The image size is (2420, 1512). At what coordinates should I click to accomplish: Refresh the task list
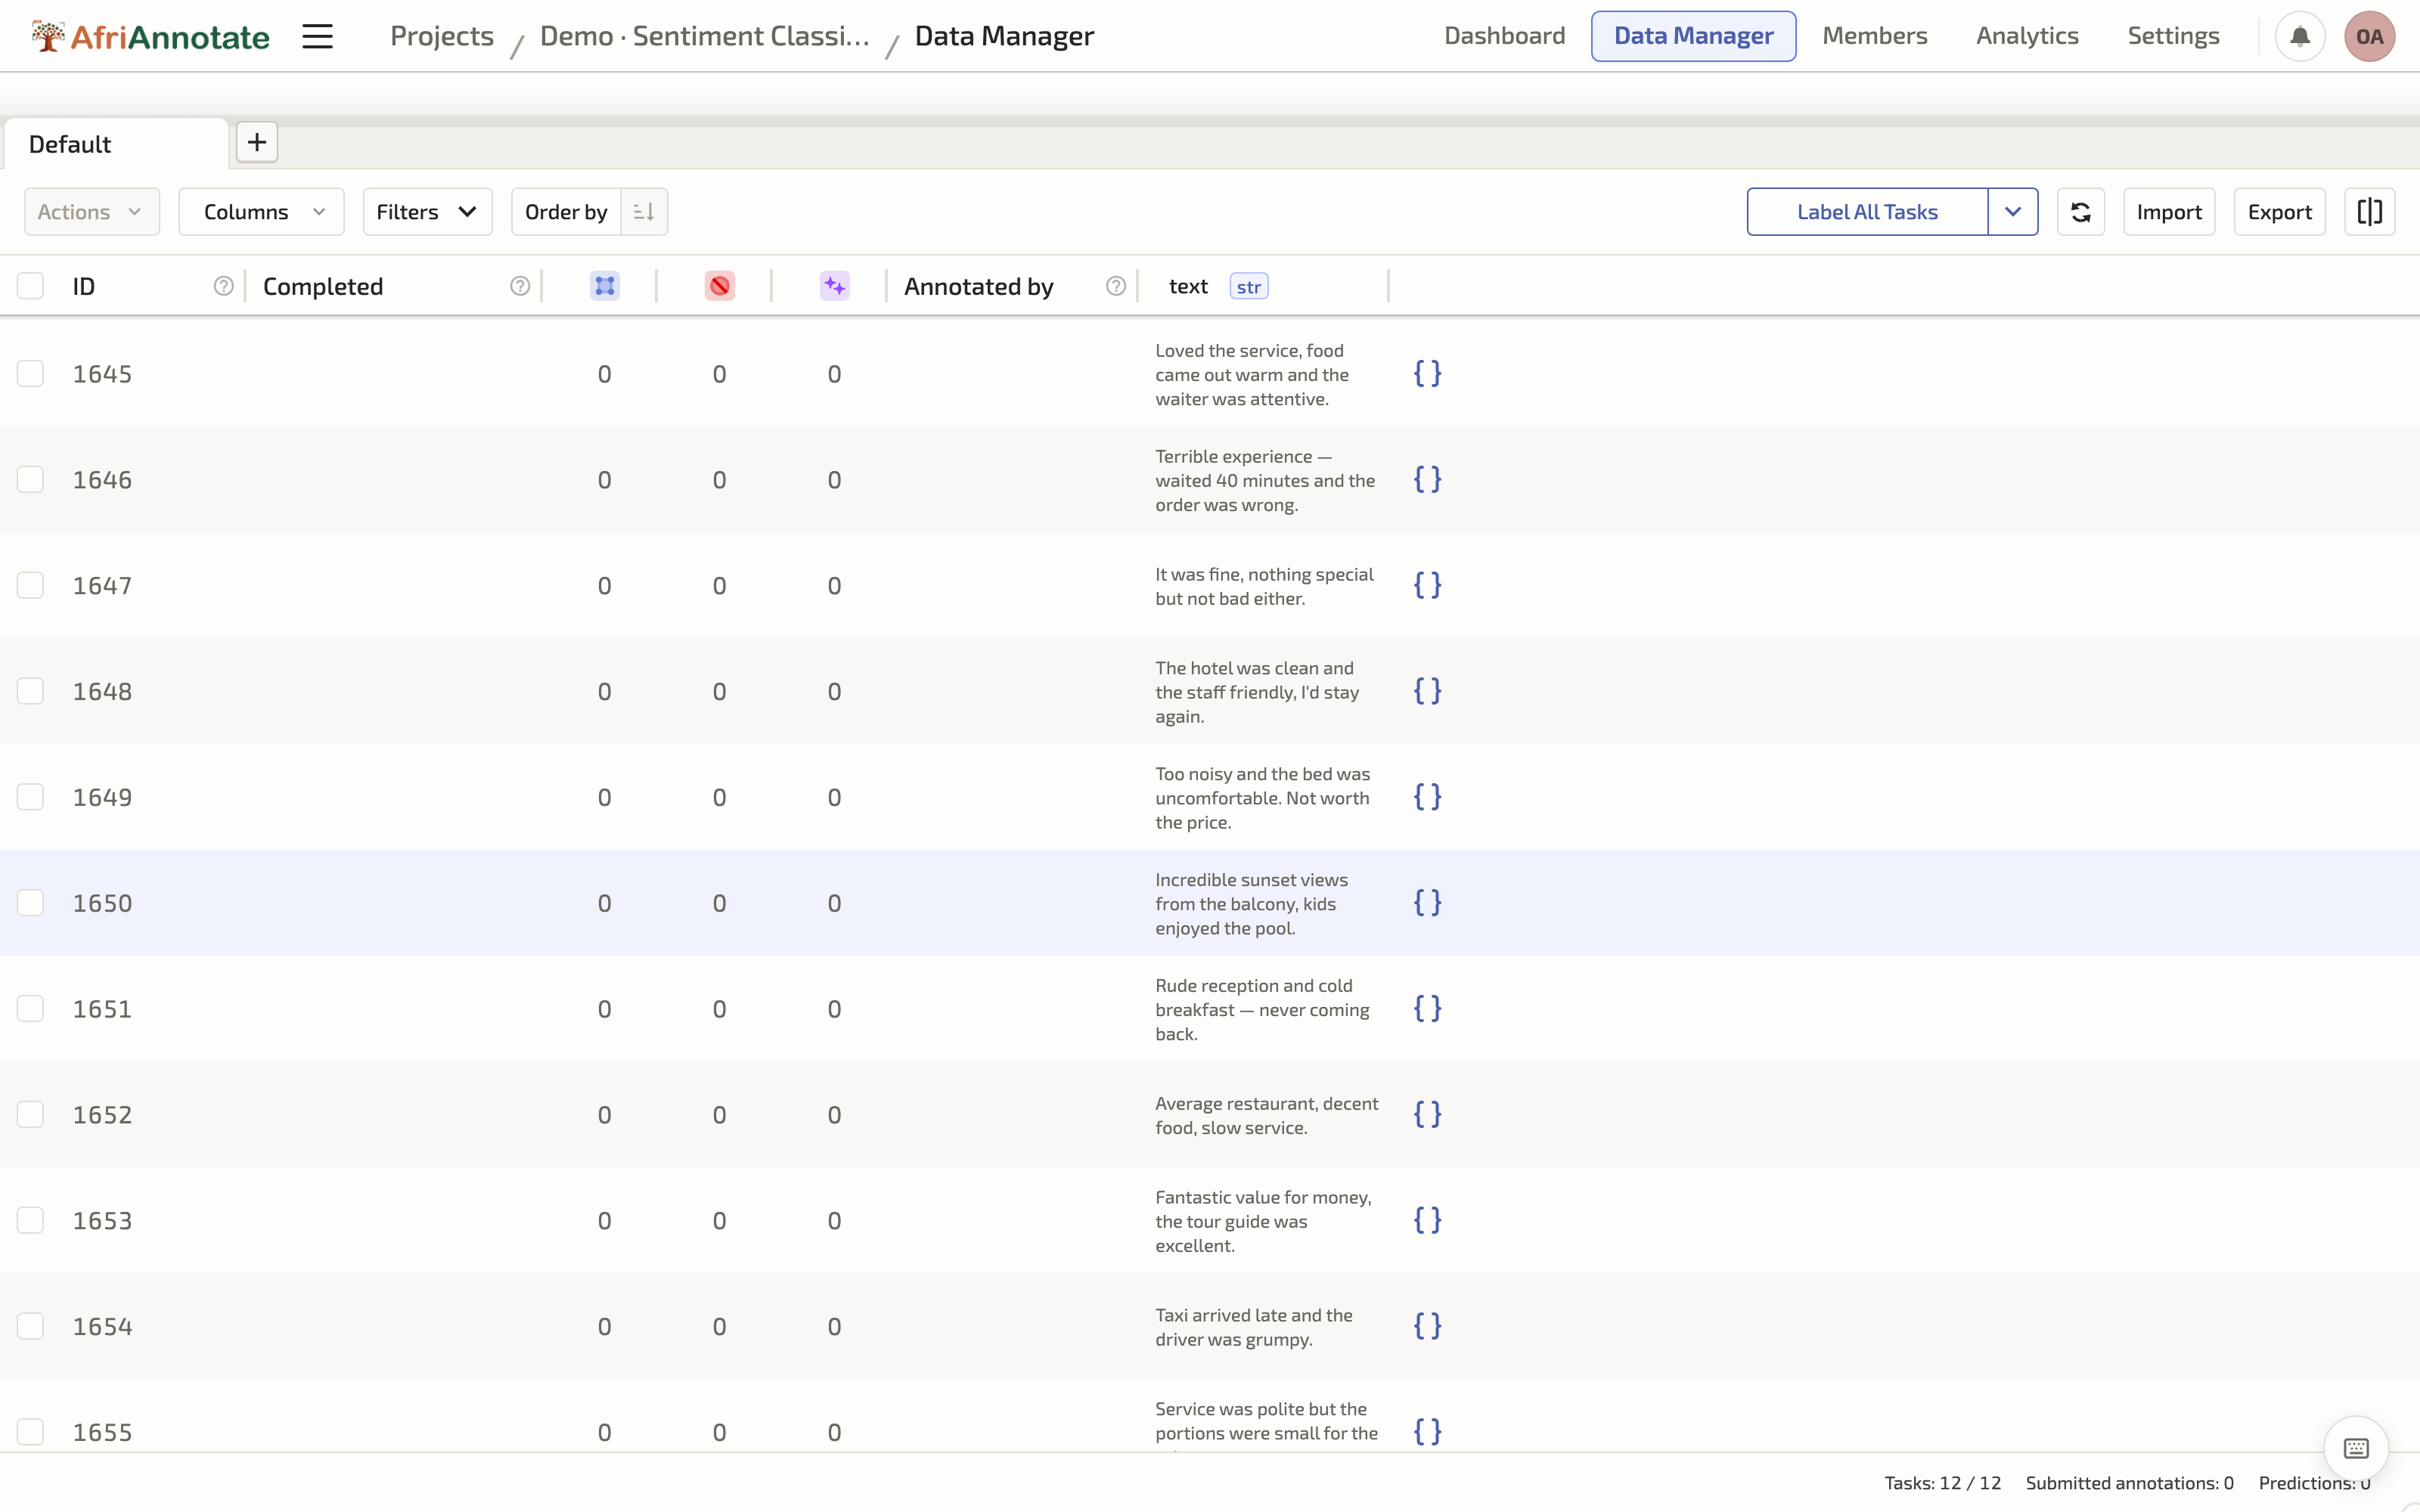point(2080,212)
